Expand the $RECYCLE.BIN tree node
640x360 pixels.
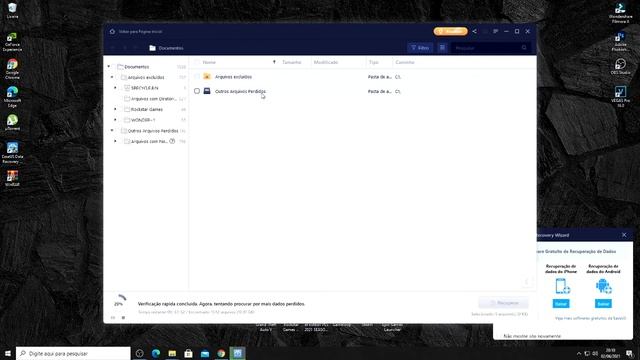[x=116, y=88]
